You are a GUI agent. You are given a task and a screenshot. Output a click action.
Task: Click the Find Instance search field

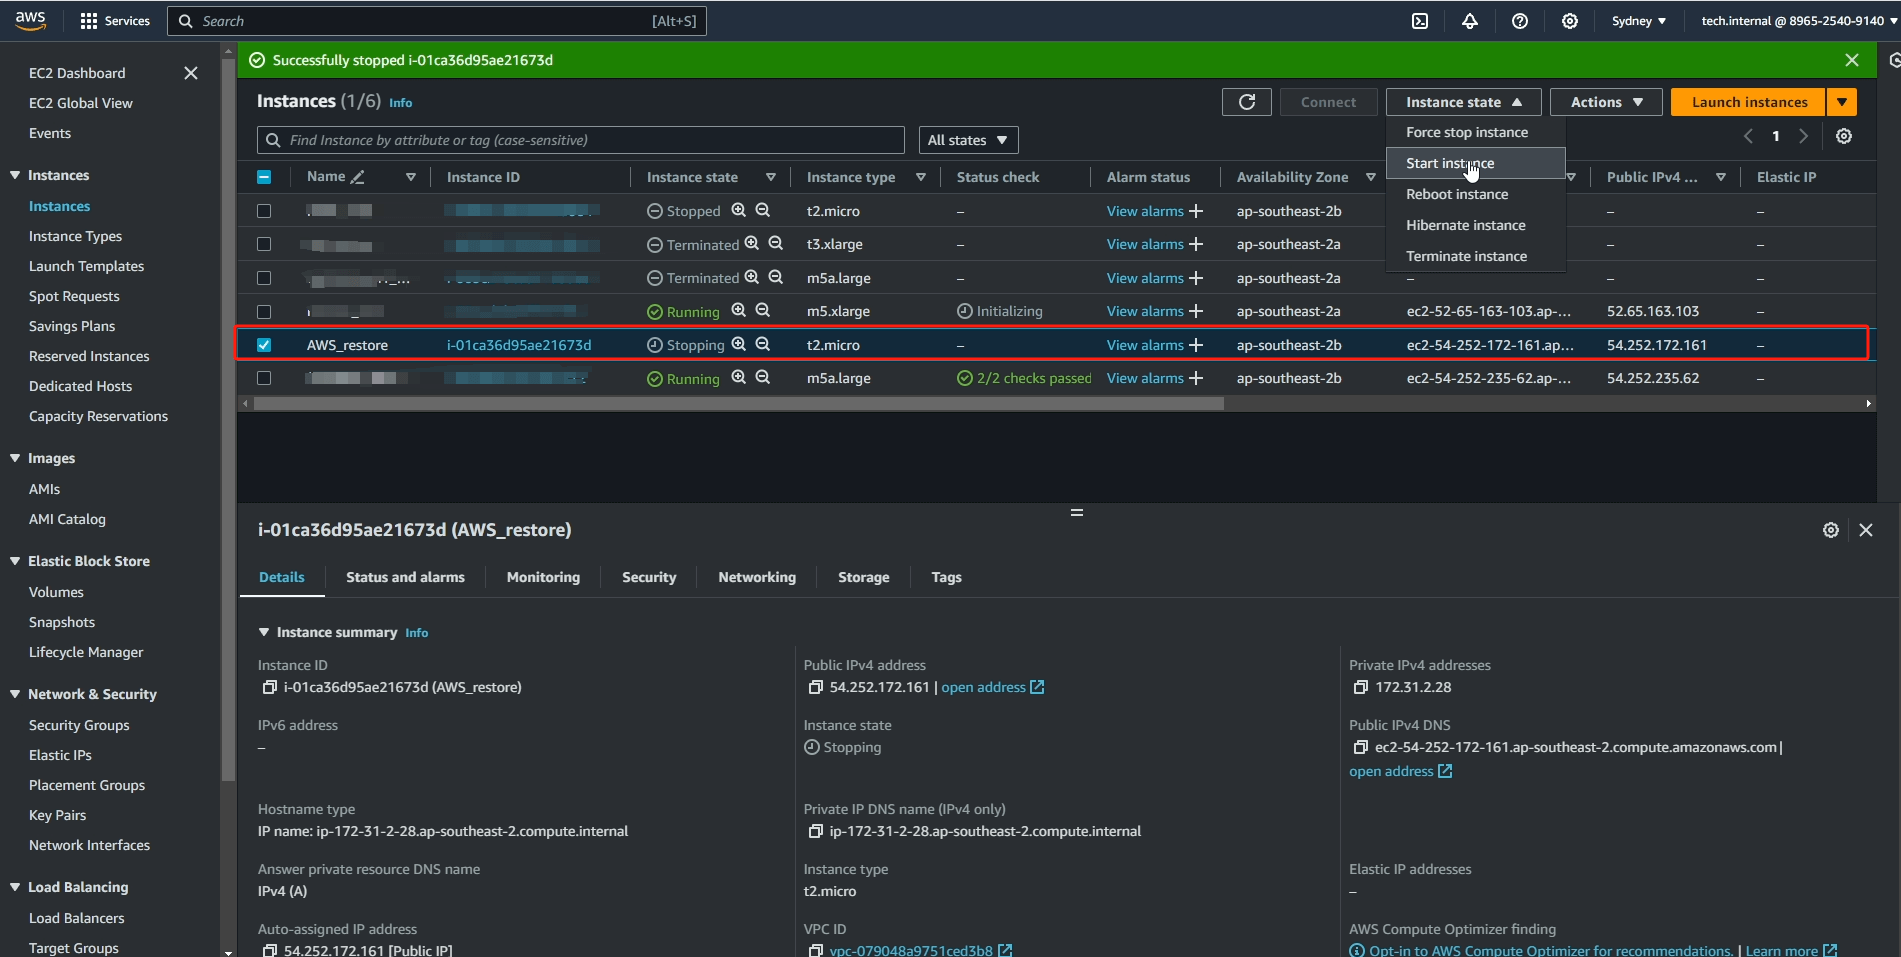click(x=581, y=140)
